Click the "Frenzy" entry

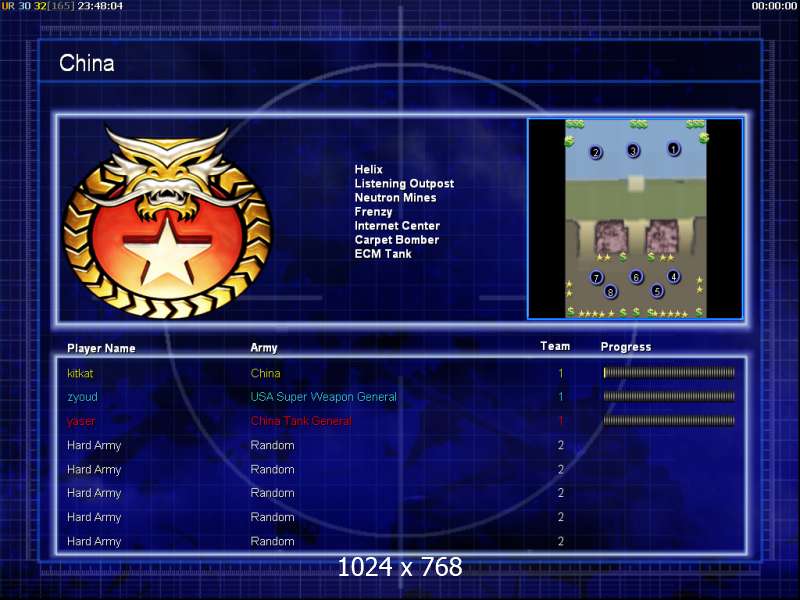pyautogui.click(x=373, y=212)
